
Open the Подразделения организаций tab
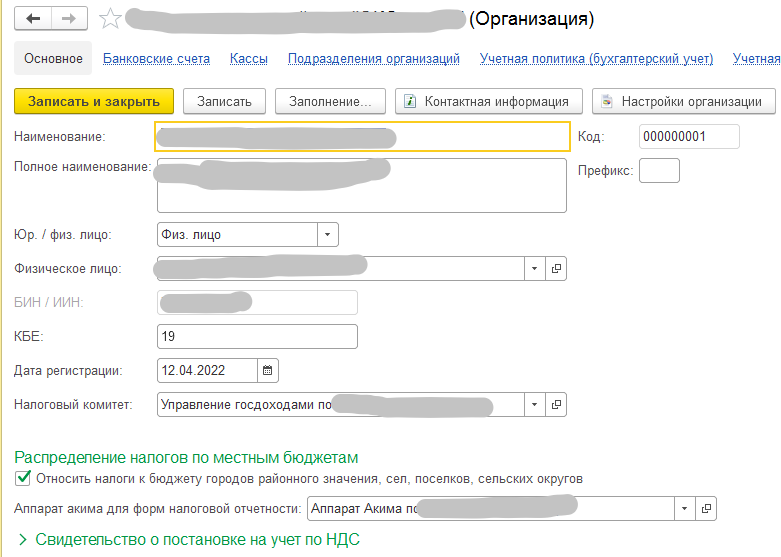(373, 59)
